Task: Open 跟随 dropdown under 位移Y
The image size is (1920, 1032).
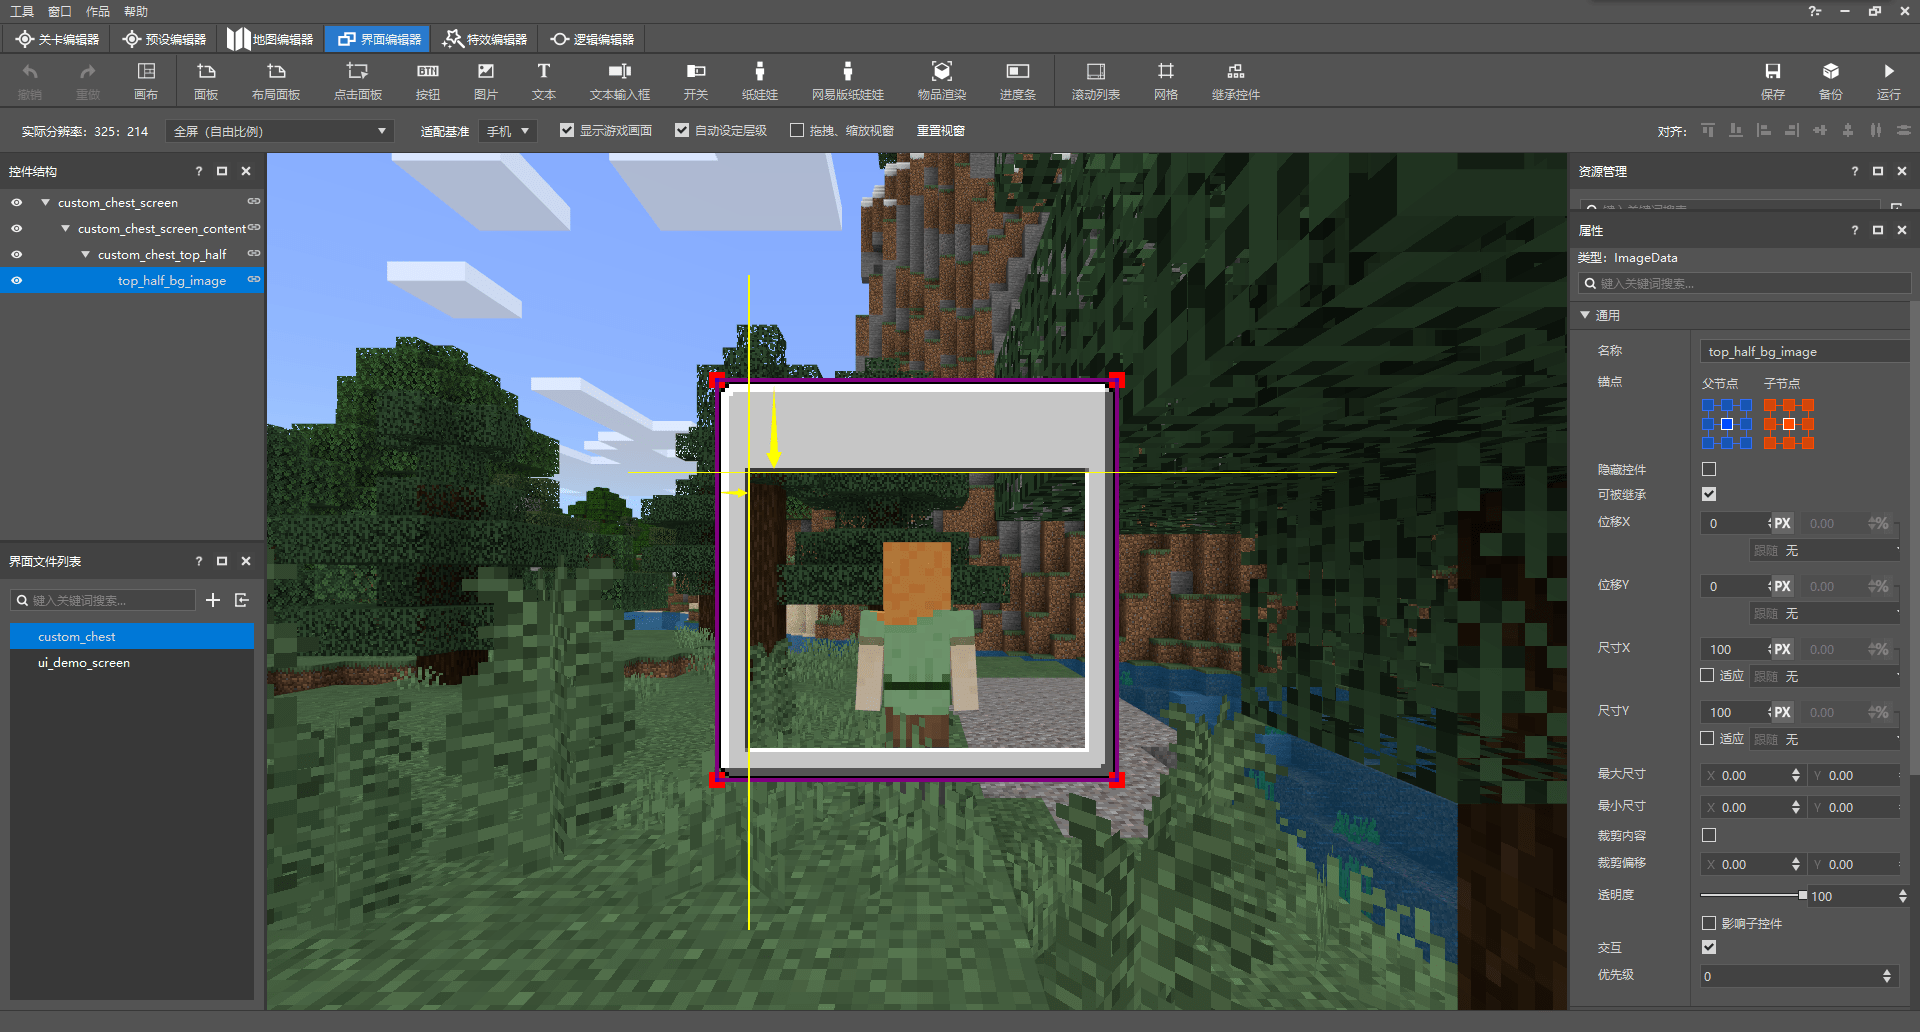Action: click(x=1825, y=614)
